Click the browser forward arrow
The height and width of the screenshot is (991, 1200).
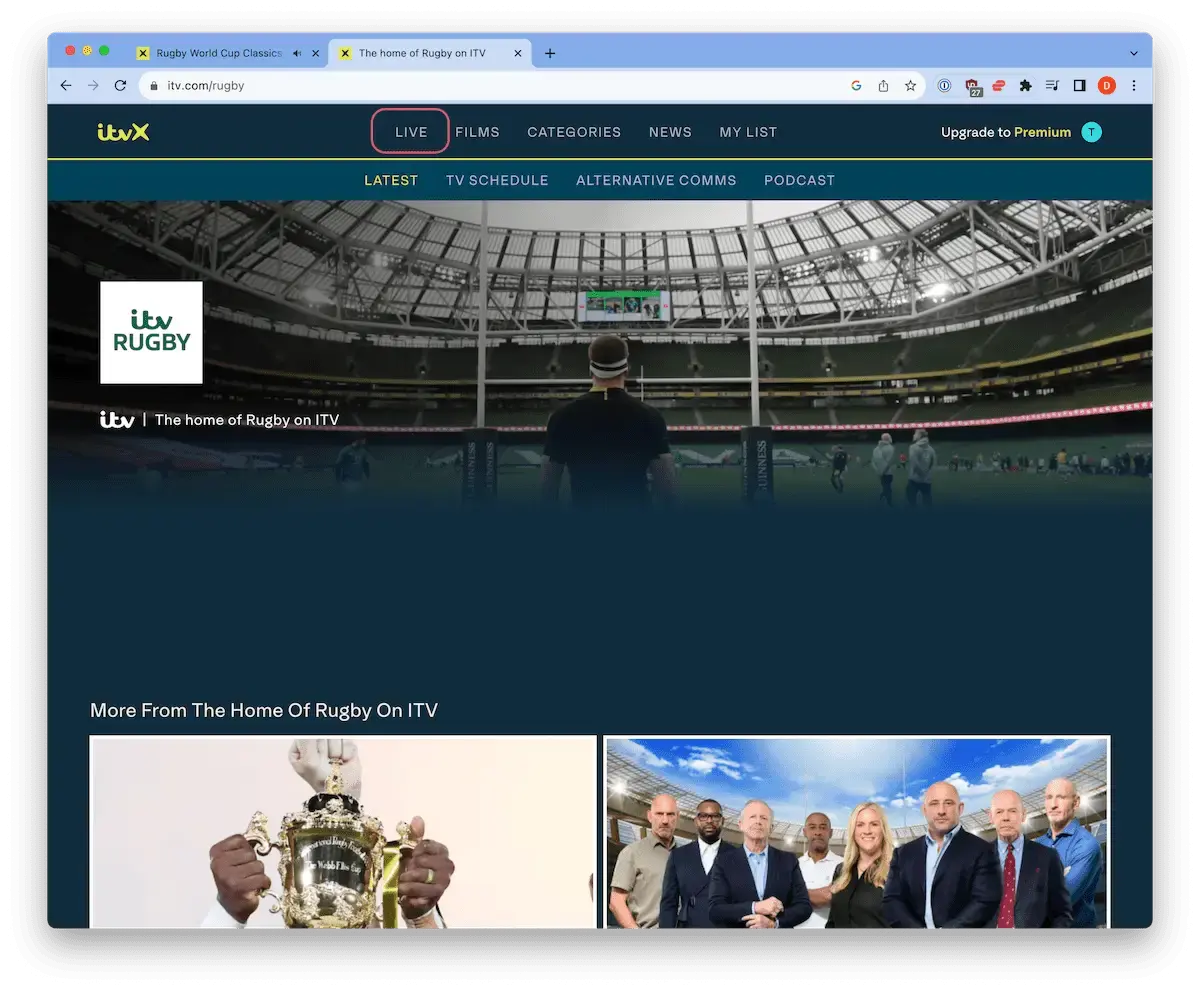(x=93, y=86)
